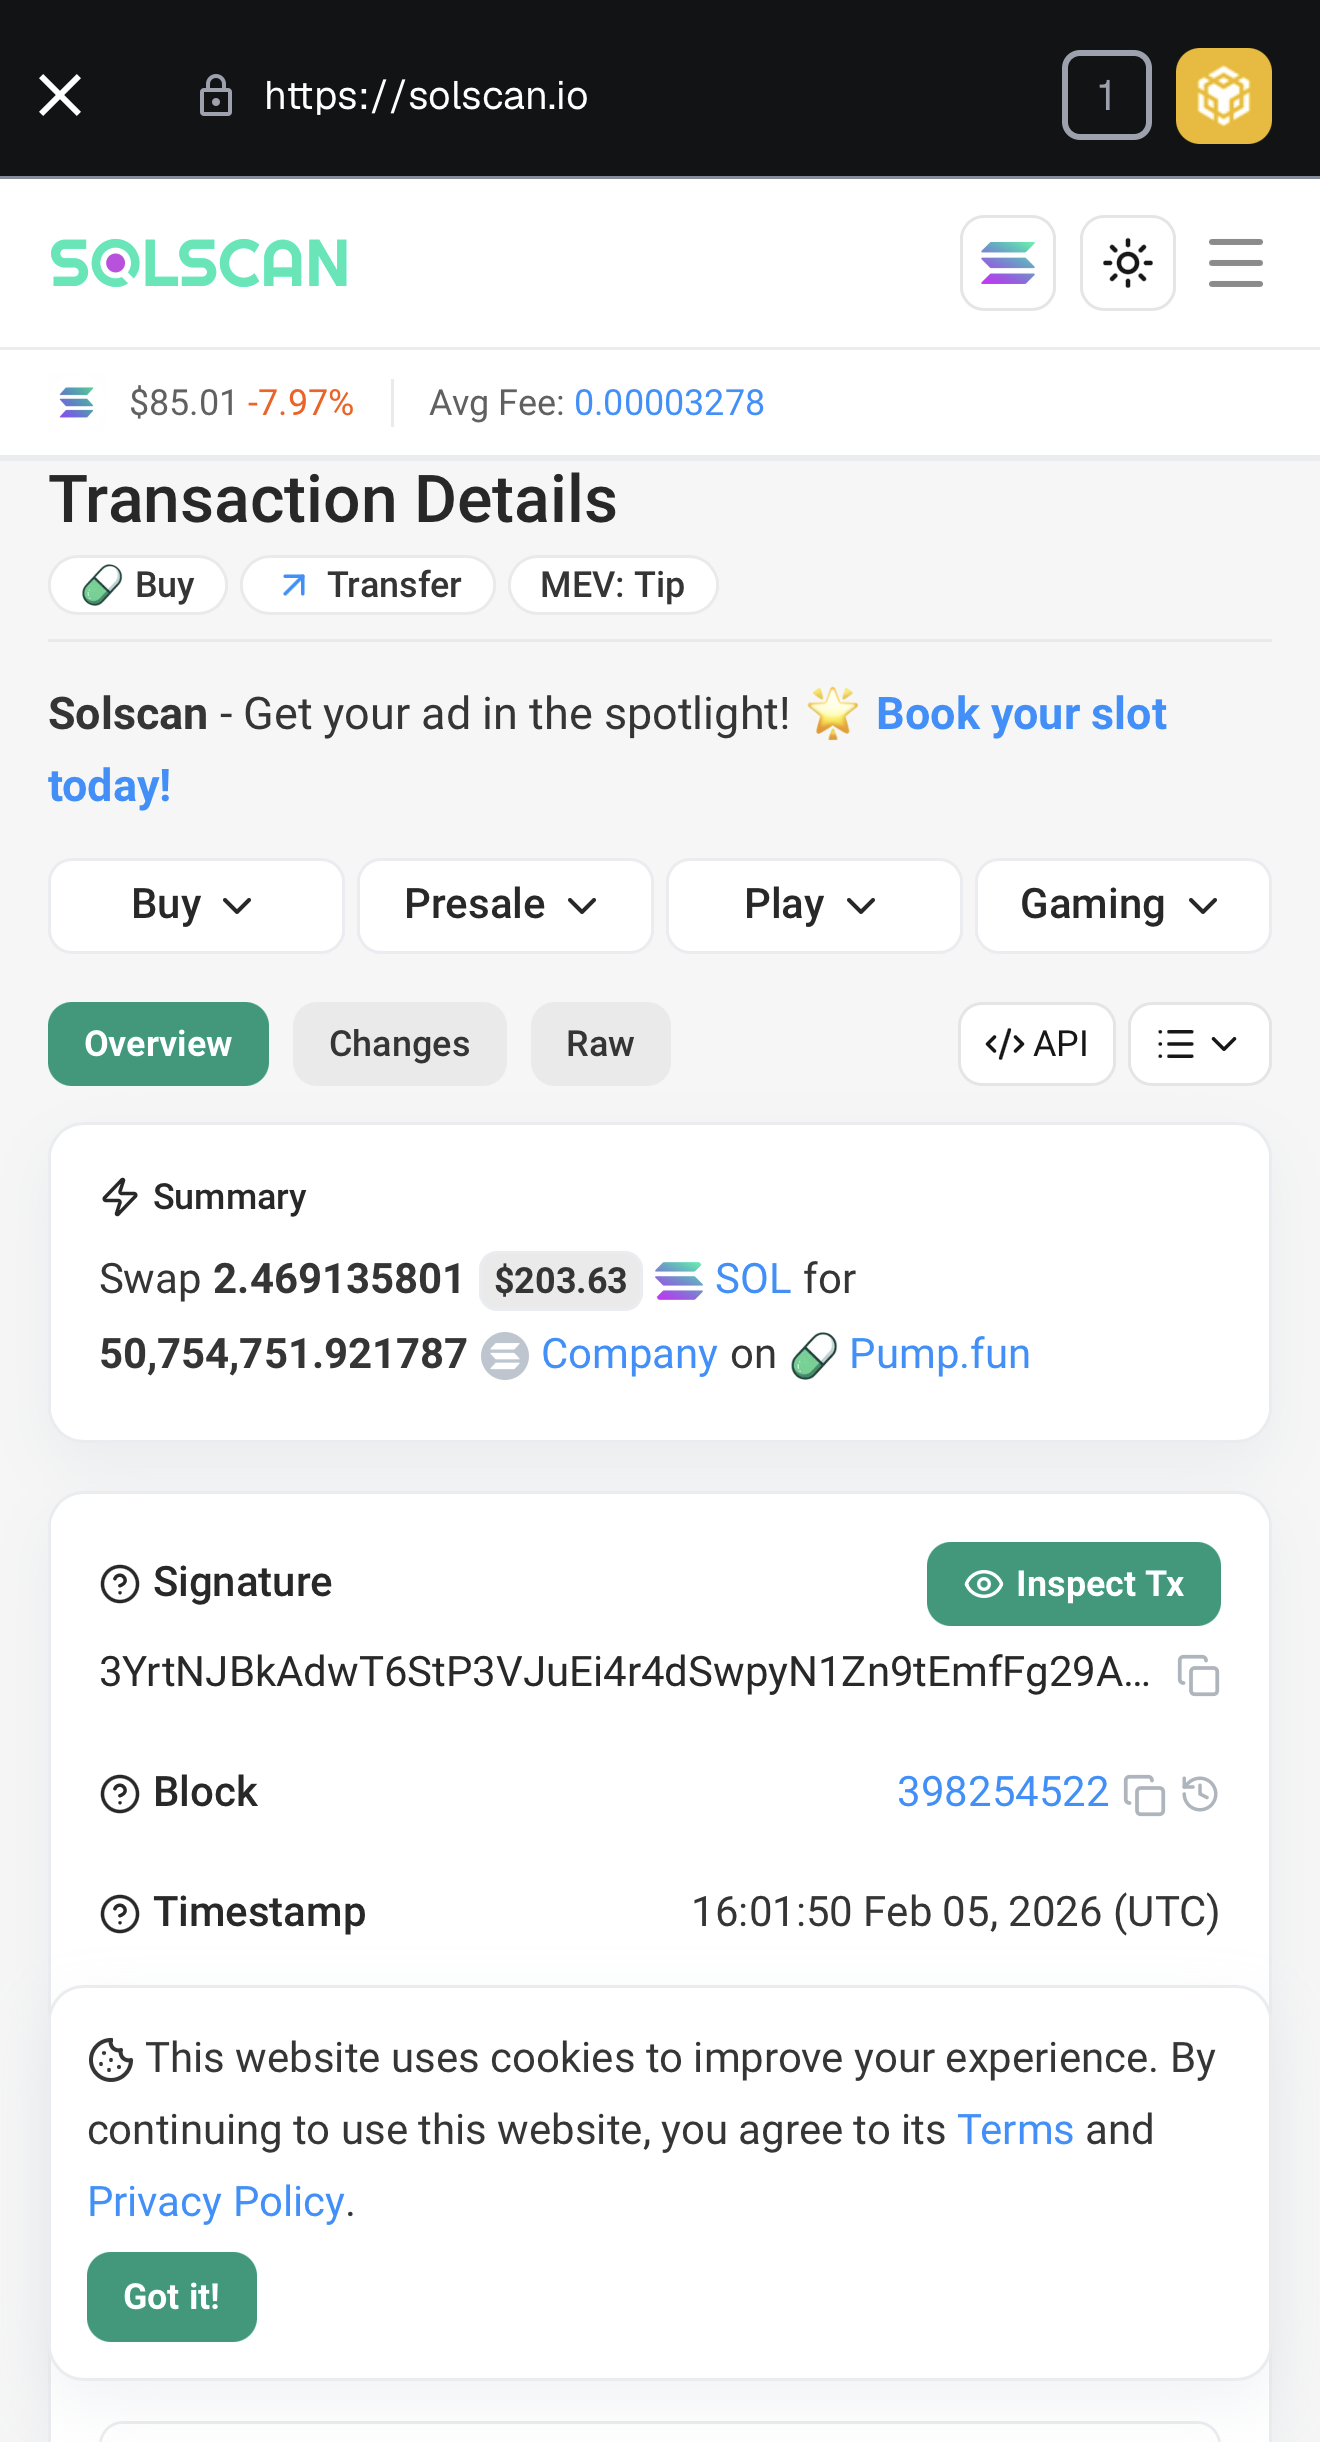Switch to the Raw tab
The image size is (1320, 2442).
pos(600,1044)
